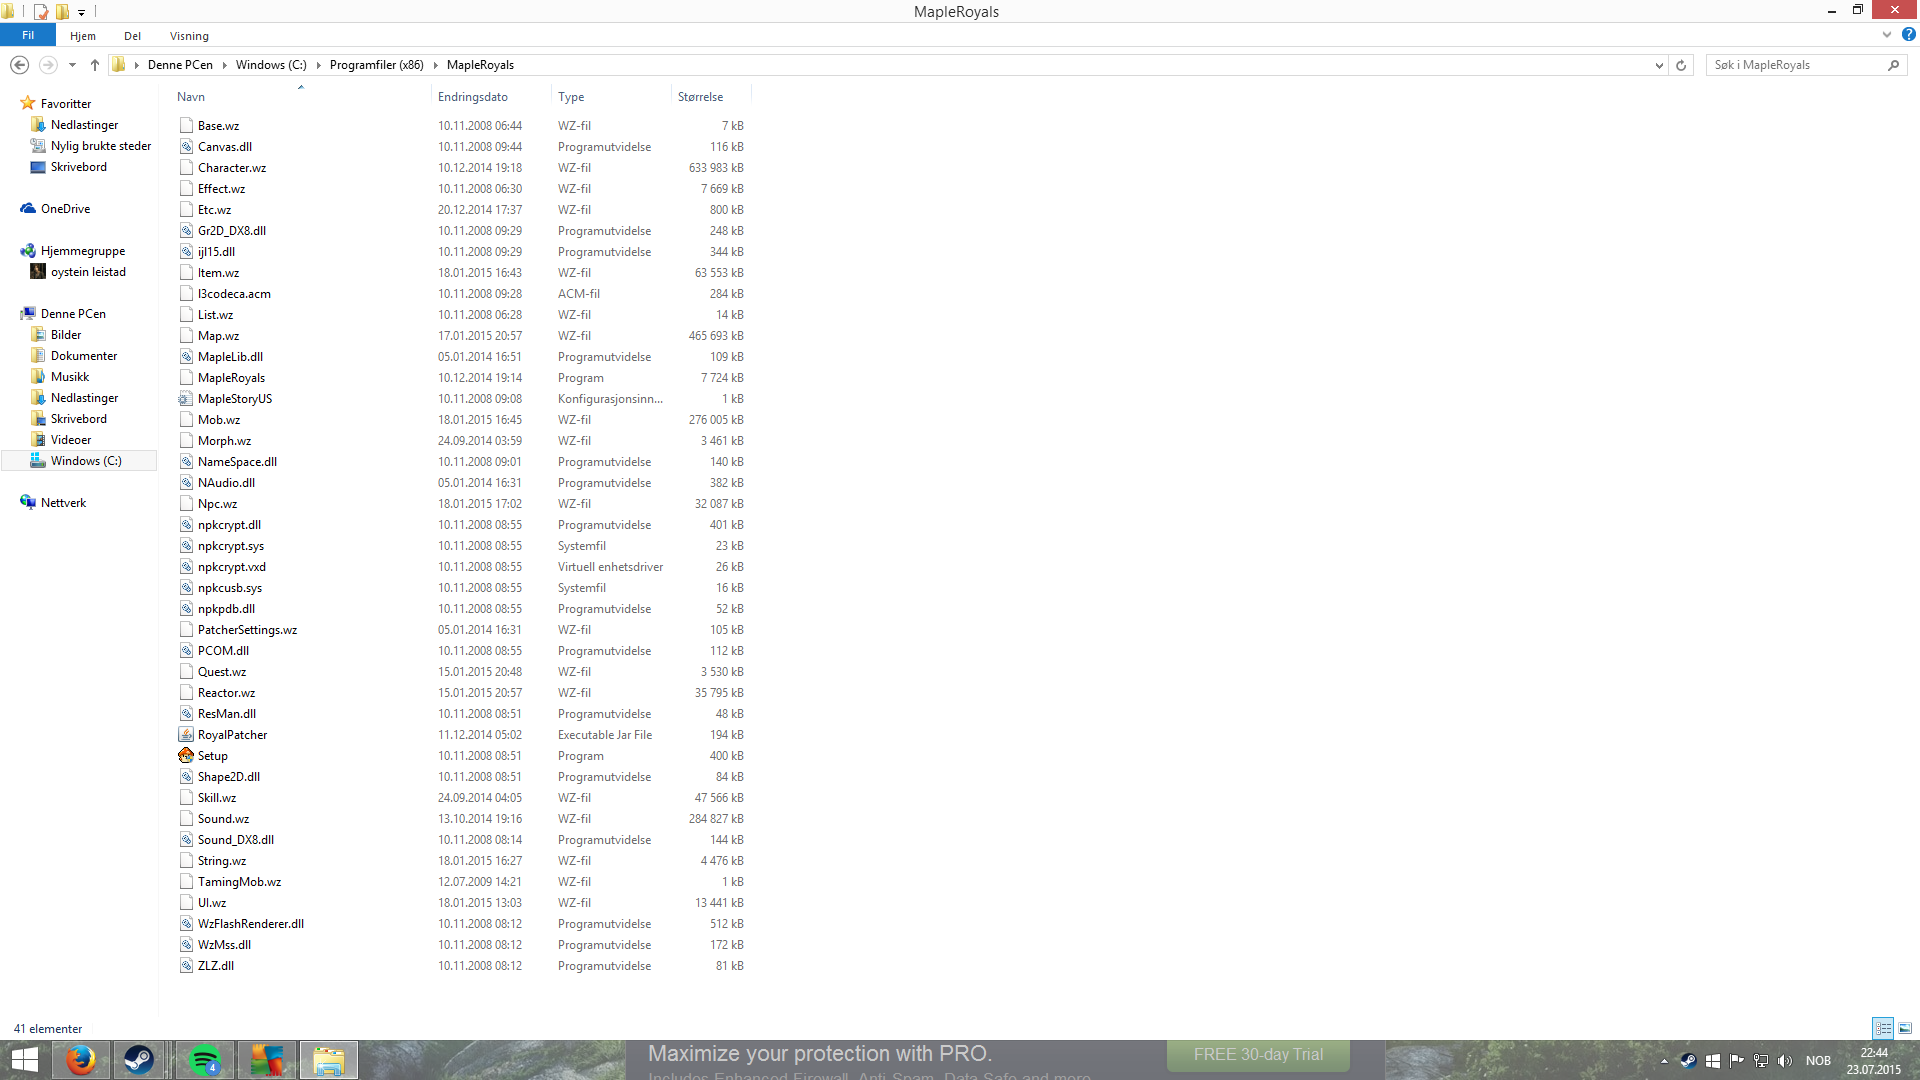The width and height of the screenshot is (1920, 1080).
Task: Open the Explorer help icon
Action: coord(1908,35)
